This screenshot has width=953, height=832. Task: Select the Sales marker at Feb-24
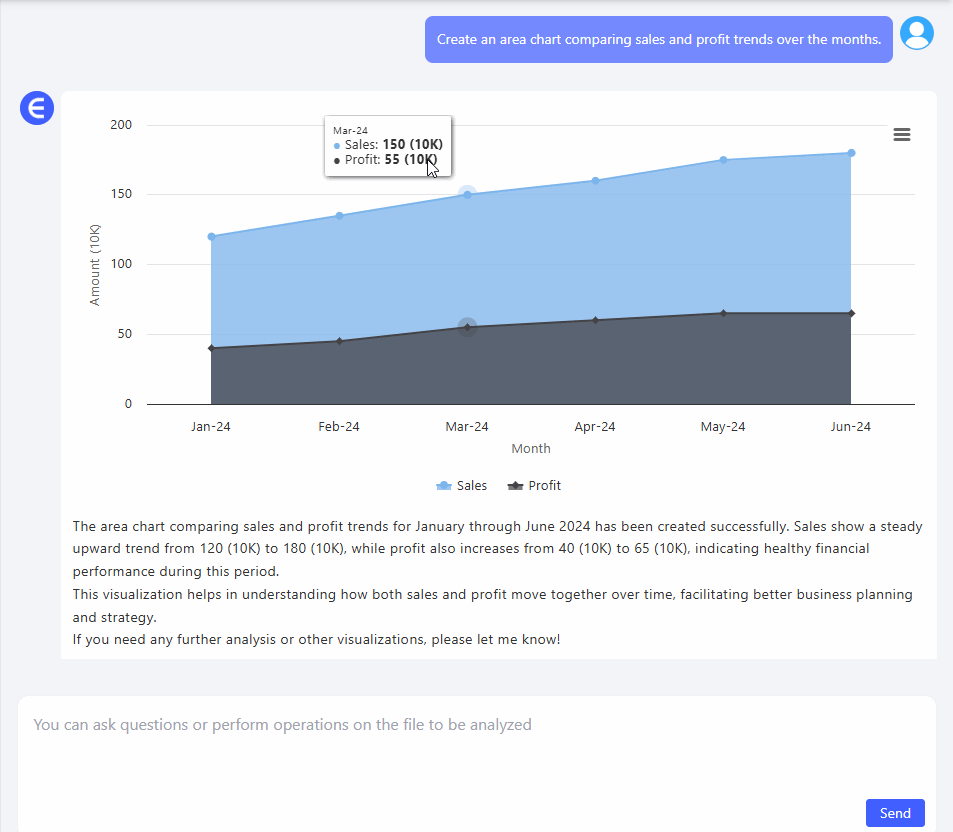pos(339,216)
